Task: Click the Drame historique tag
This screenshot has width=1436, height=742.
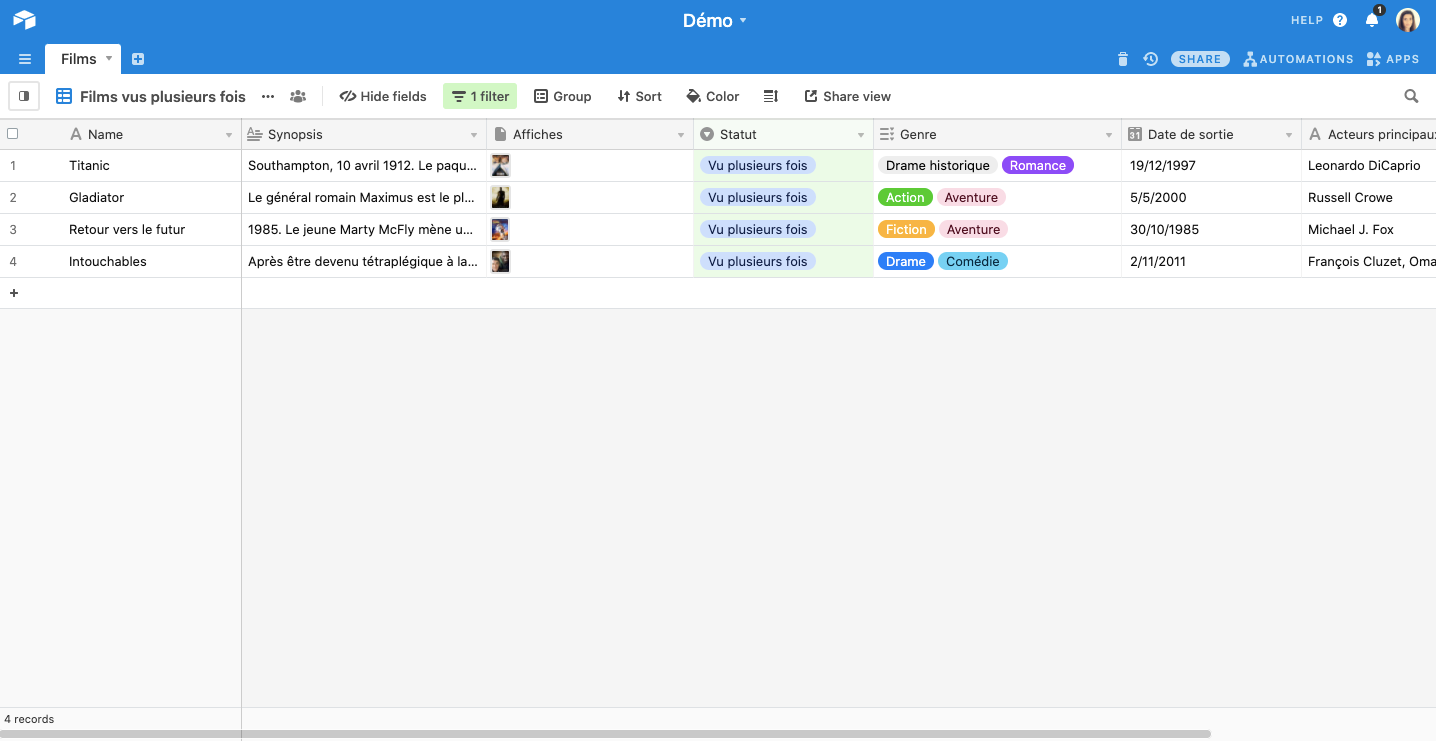Action: 938,166
